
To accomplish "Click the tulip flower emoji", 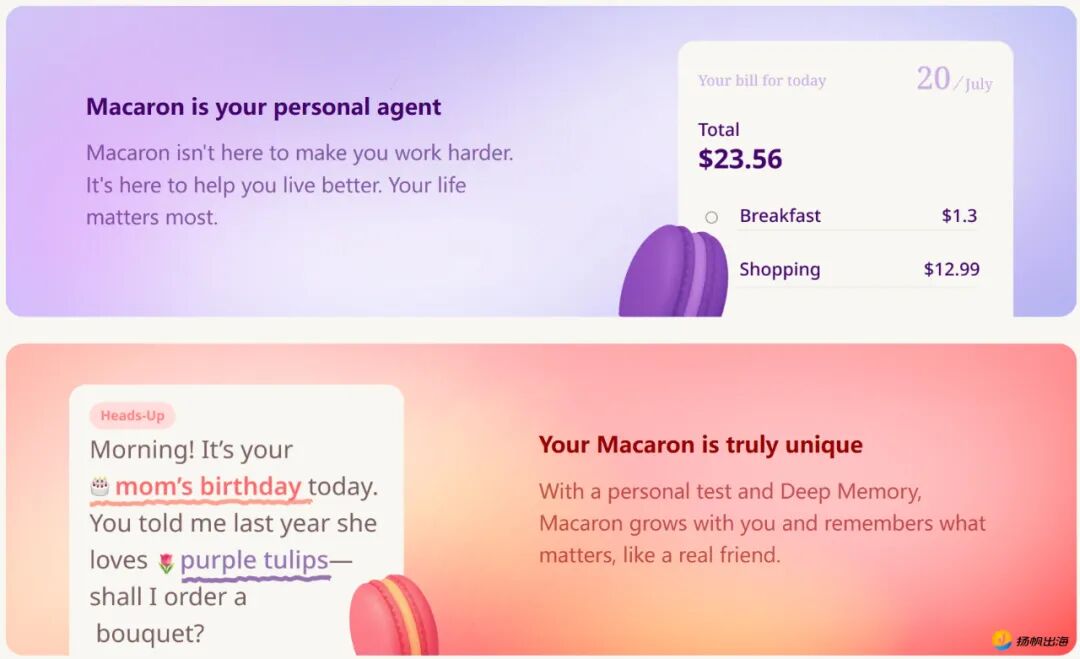I will 166,562.
